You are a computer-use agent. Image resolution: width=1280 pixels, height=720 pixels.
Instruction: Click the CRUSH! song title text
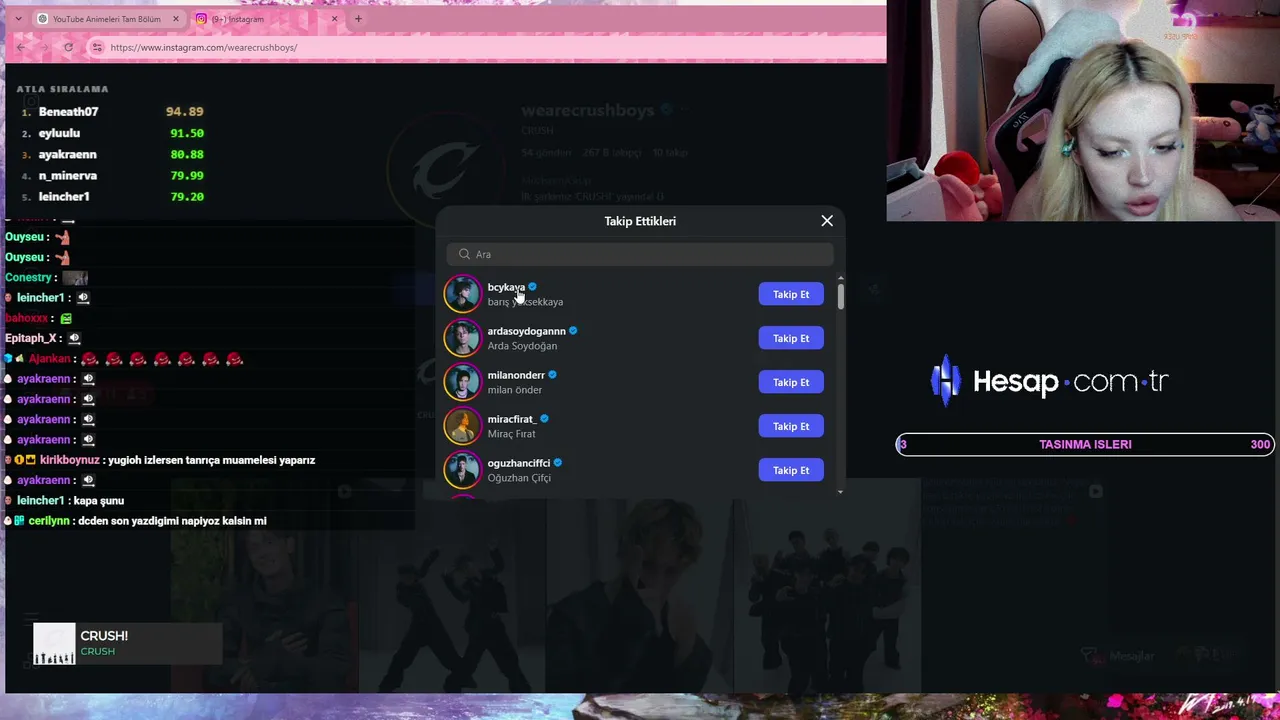click(x=104, y=636)
